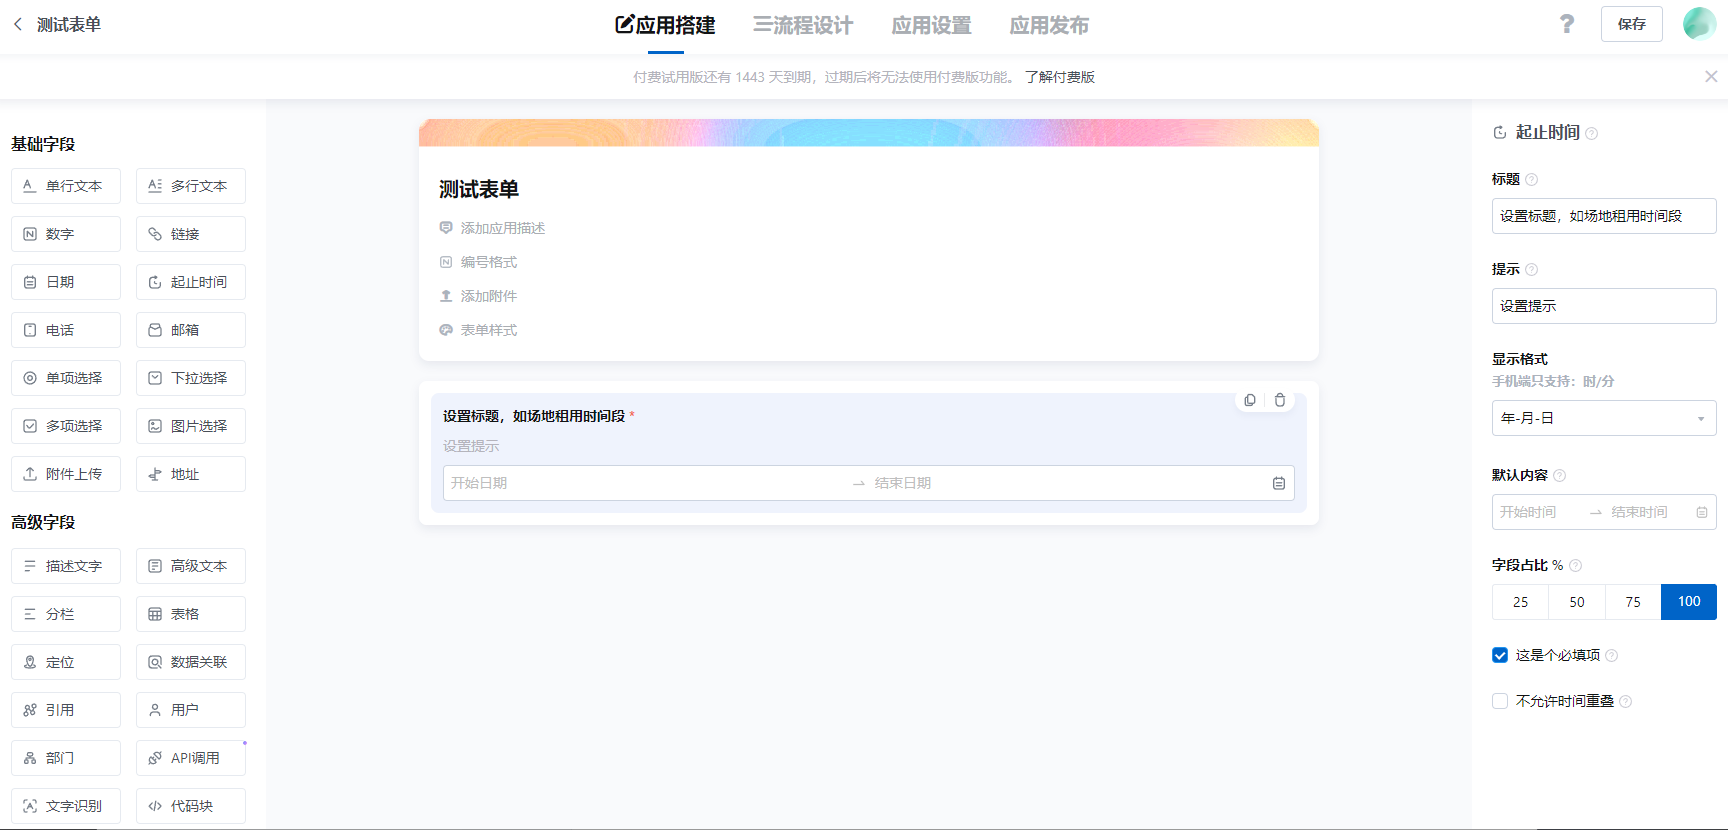The width and height of the screenshot is (1728, 830).
Task: Add a 部门 field
Action: [66, 758]
